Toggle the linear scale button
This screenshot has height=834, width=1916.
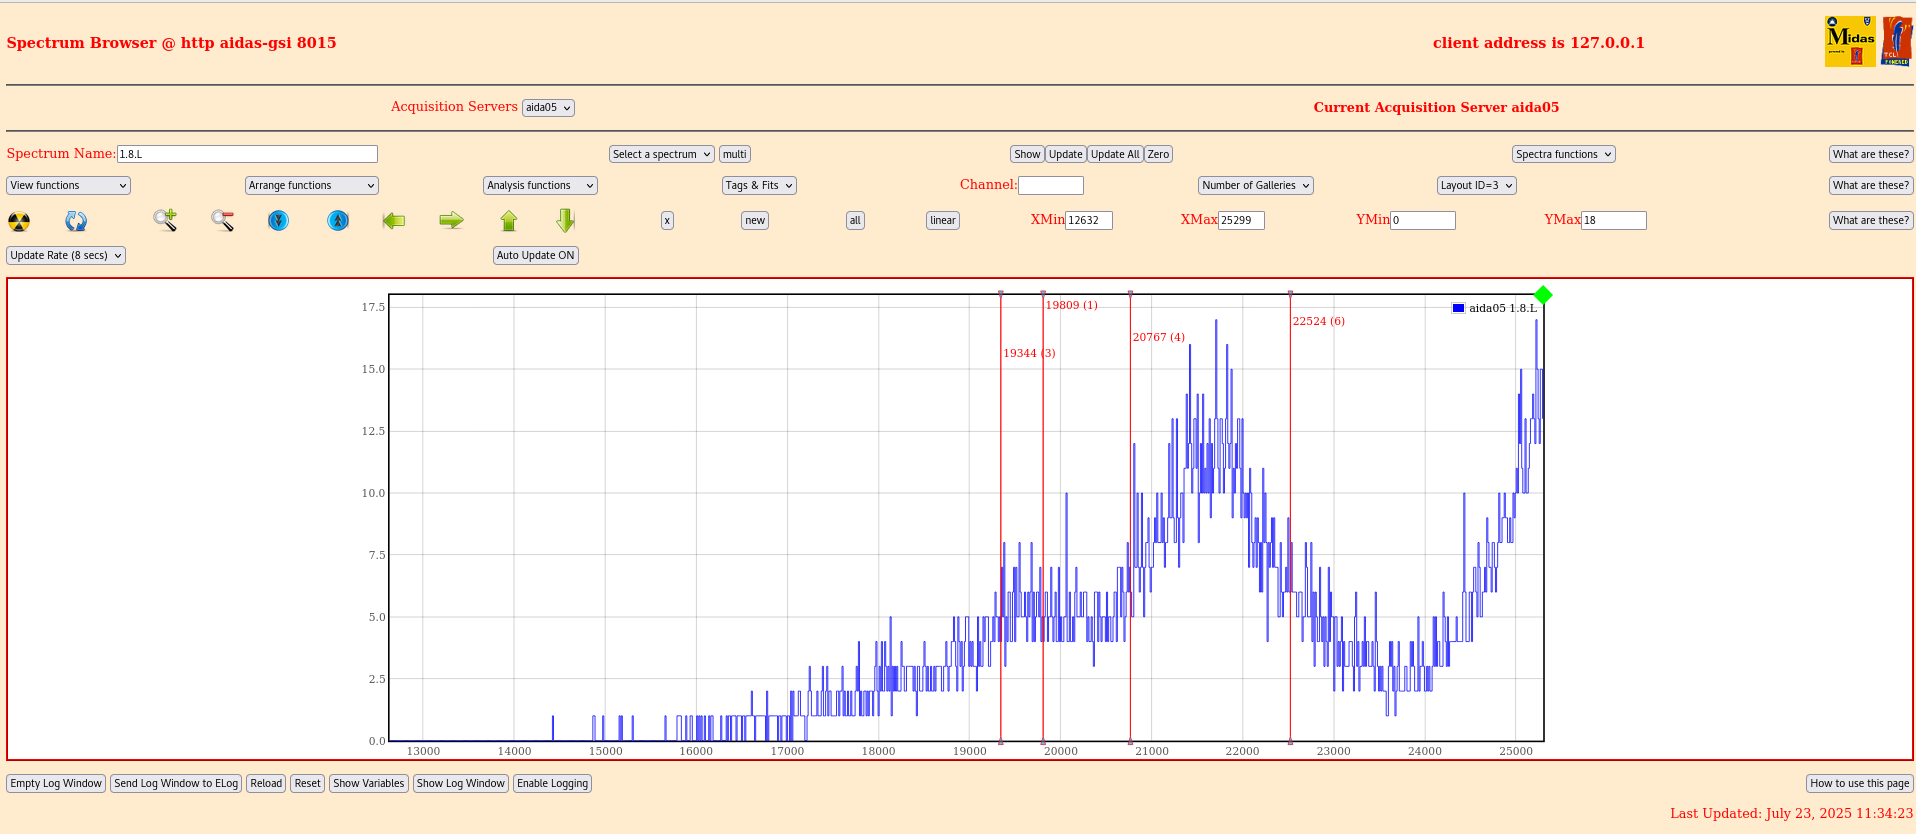pos(942,220)
